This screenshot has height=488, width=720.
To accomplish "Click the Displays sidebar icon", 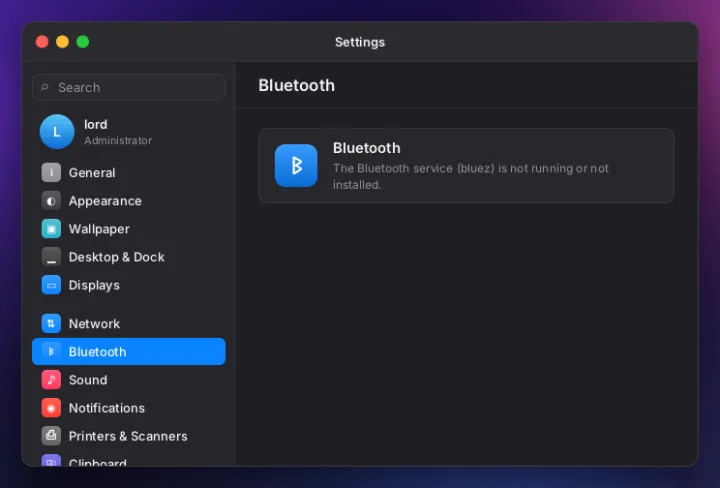I will pyautogui.click(x=51, y=285).
